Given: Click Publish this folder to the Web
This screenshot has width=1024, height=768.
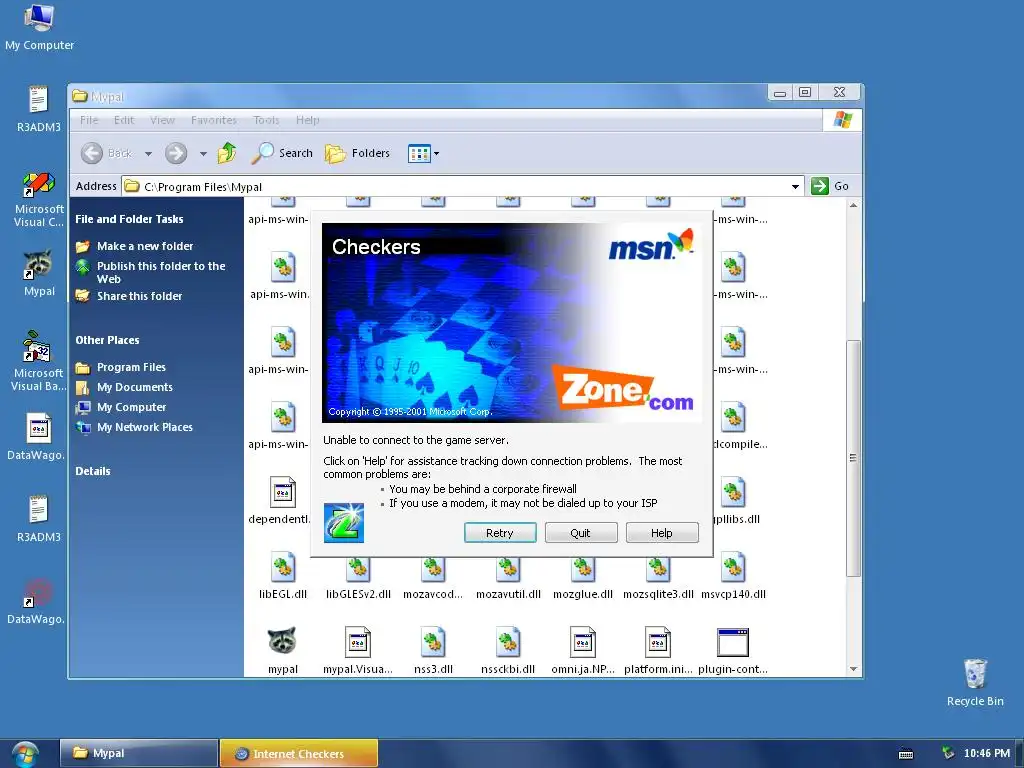Looking at the screenshot, I should pos(161,272).
